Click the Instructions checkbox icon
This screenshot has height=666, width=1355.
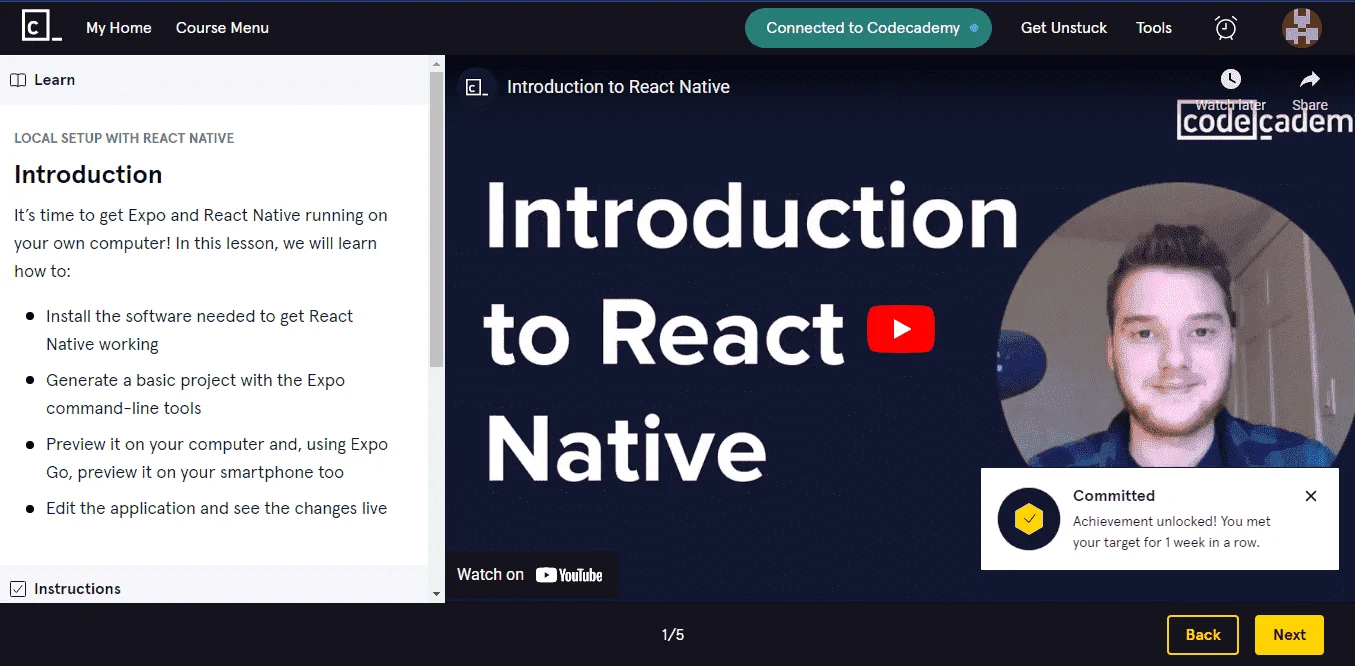18,589
